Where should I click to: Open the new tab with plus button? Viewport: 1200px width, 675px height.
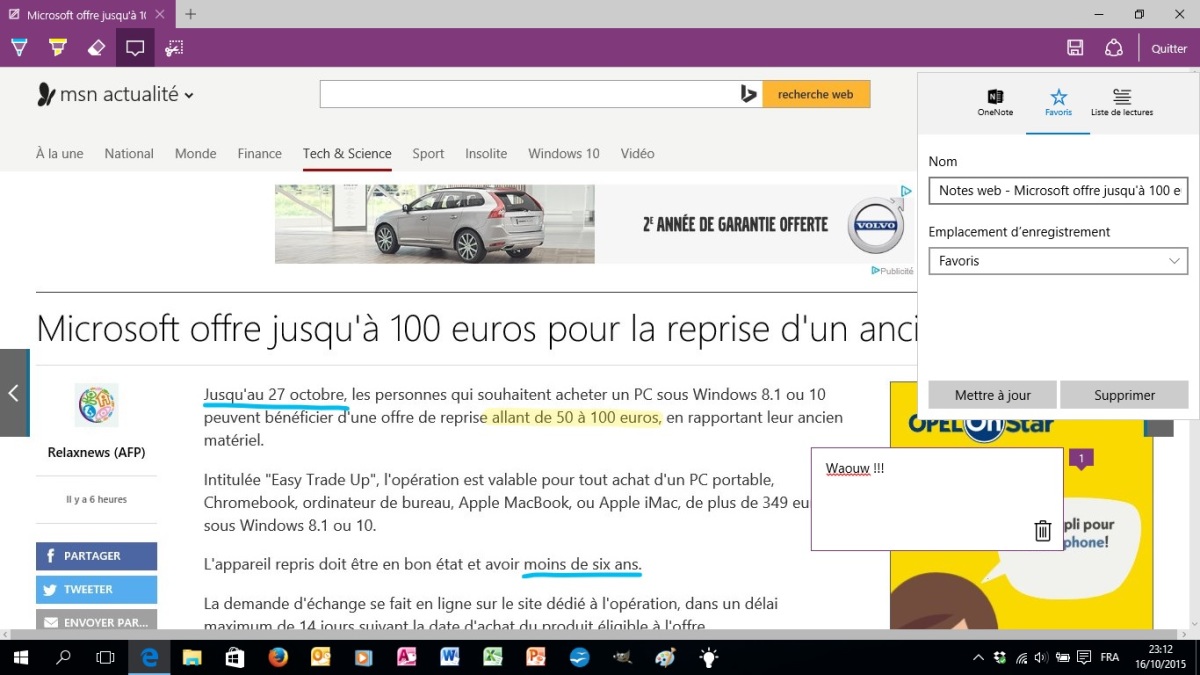click(x=190, y=14)
